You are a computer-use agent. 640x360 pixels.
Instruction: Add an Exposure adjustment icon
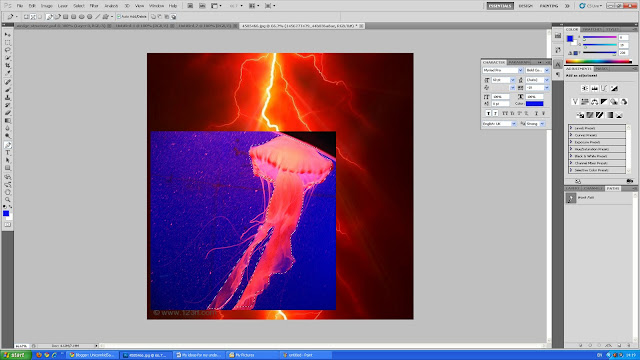[614, 88]
